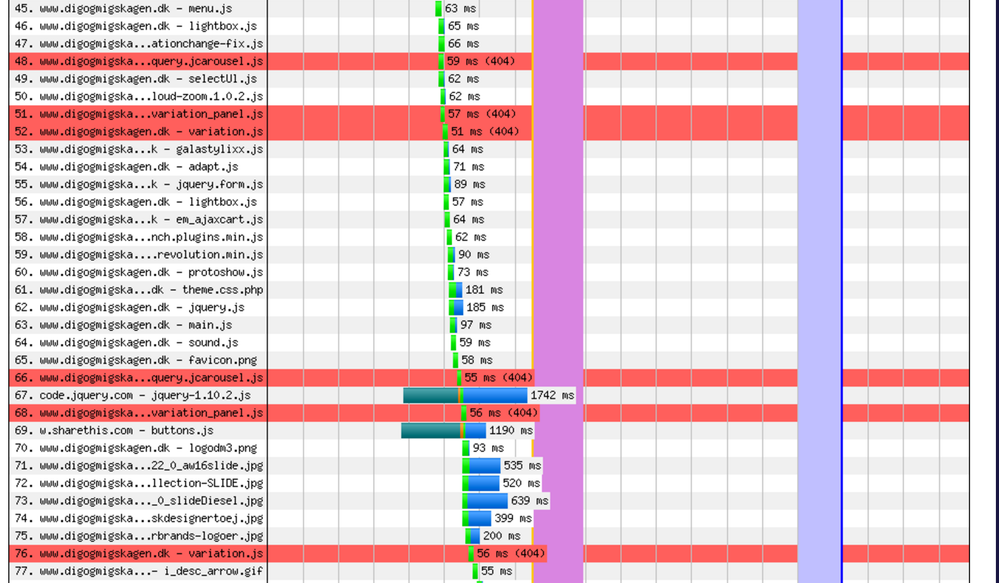Click the 535 ms aw16slide.jpg bar
999x583 pixels.
[483, 466]
